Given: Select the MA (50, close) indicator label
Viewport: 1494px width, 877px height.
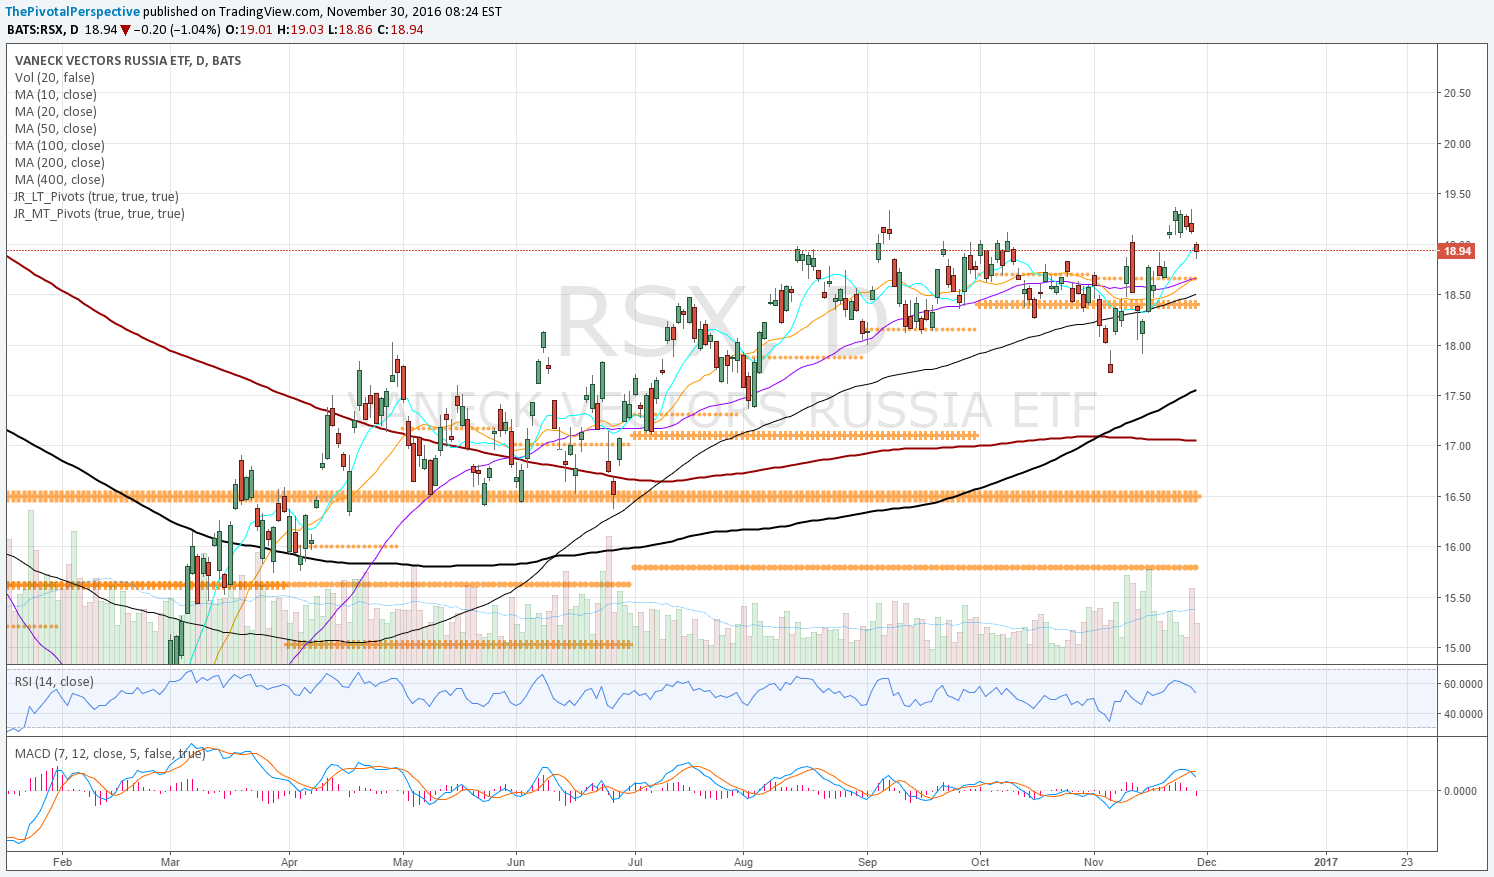Looking at the screenshot, I should [x=56, y=128].
